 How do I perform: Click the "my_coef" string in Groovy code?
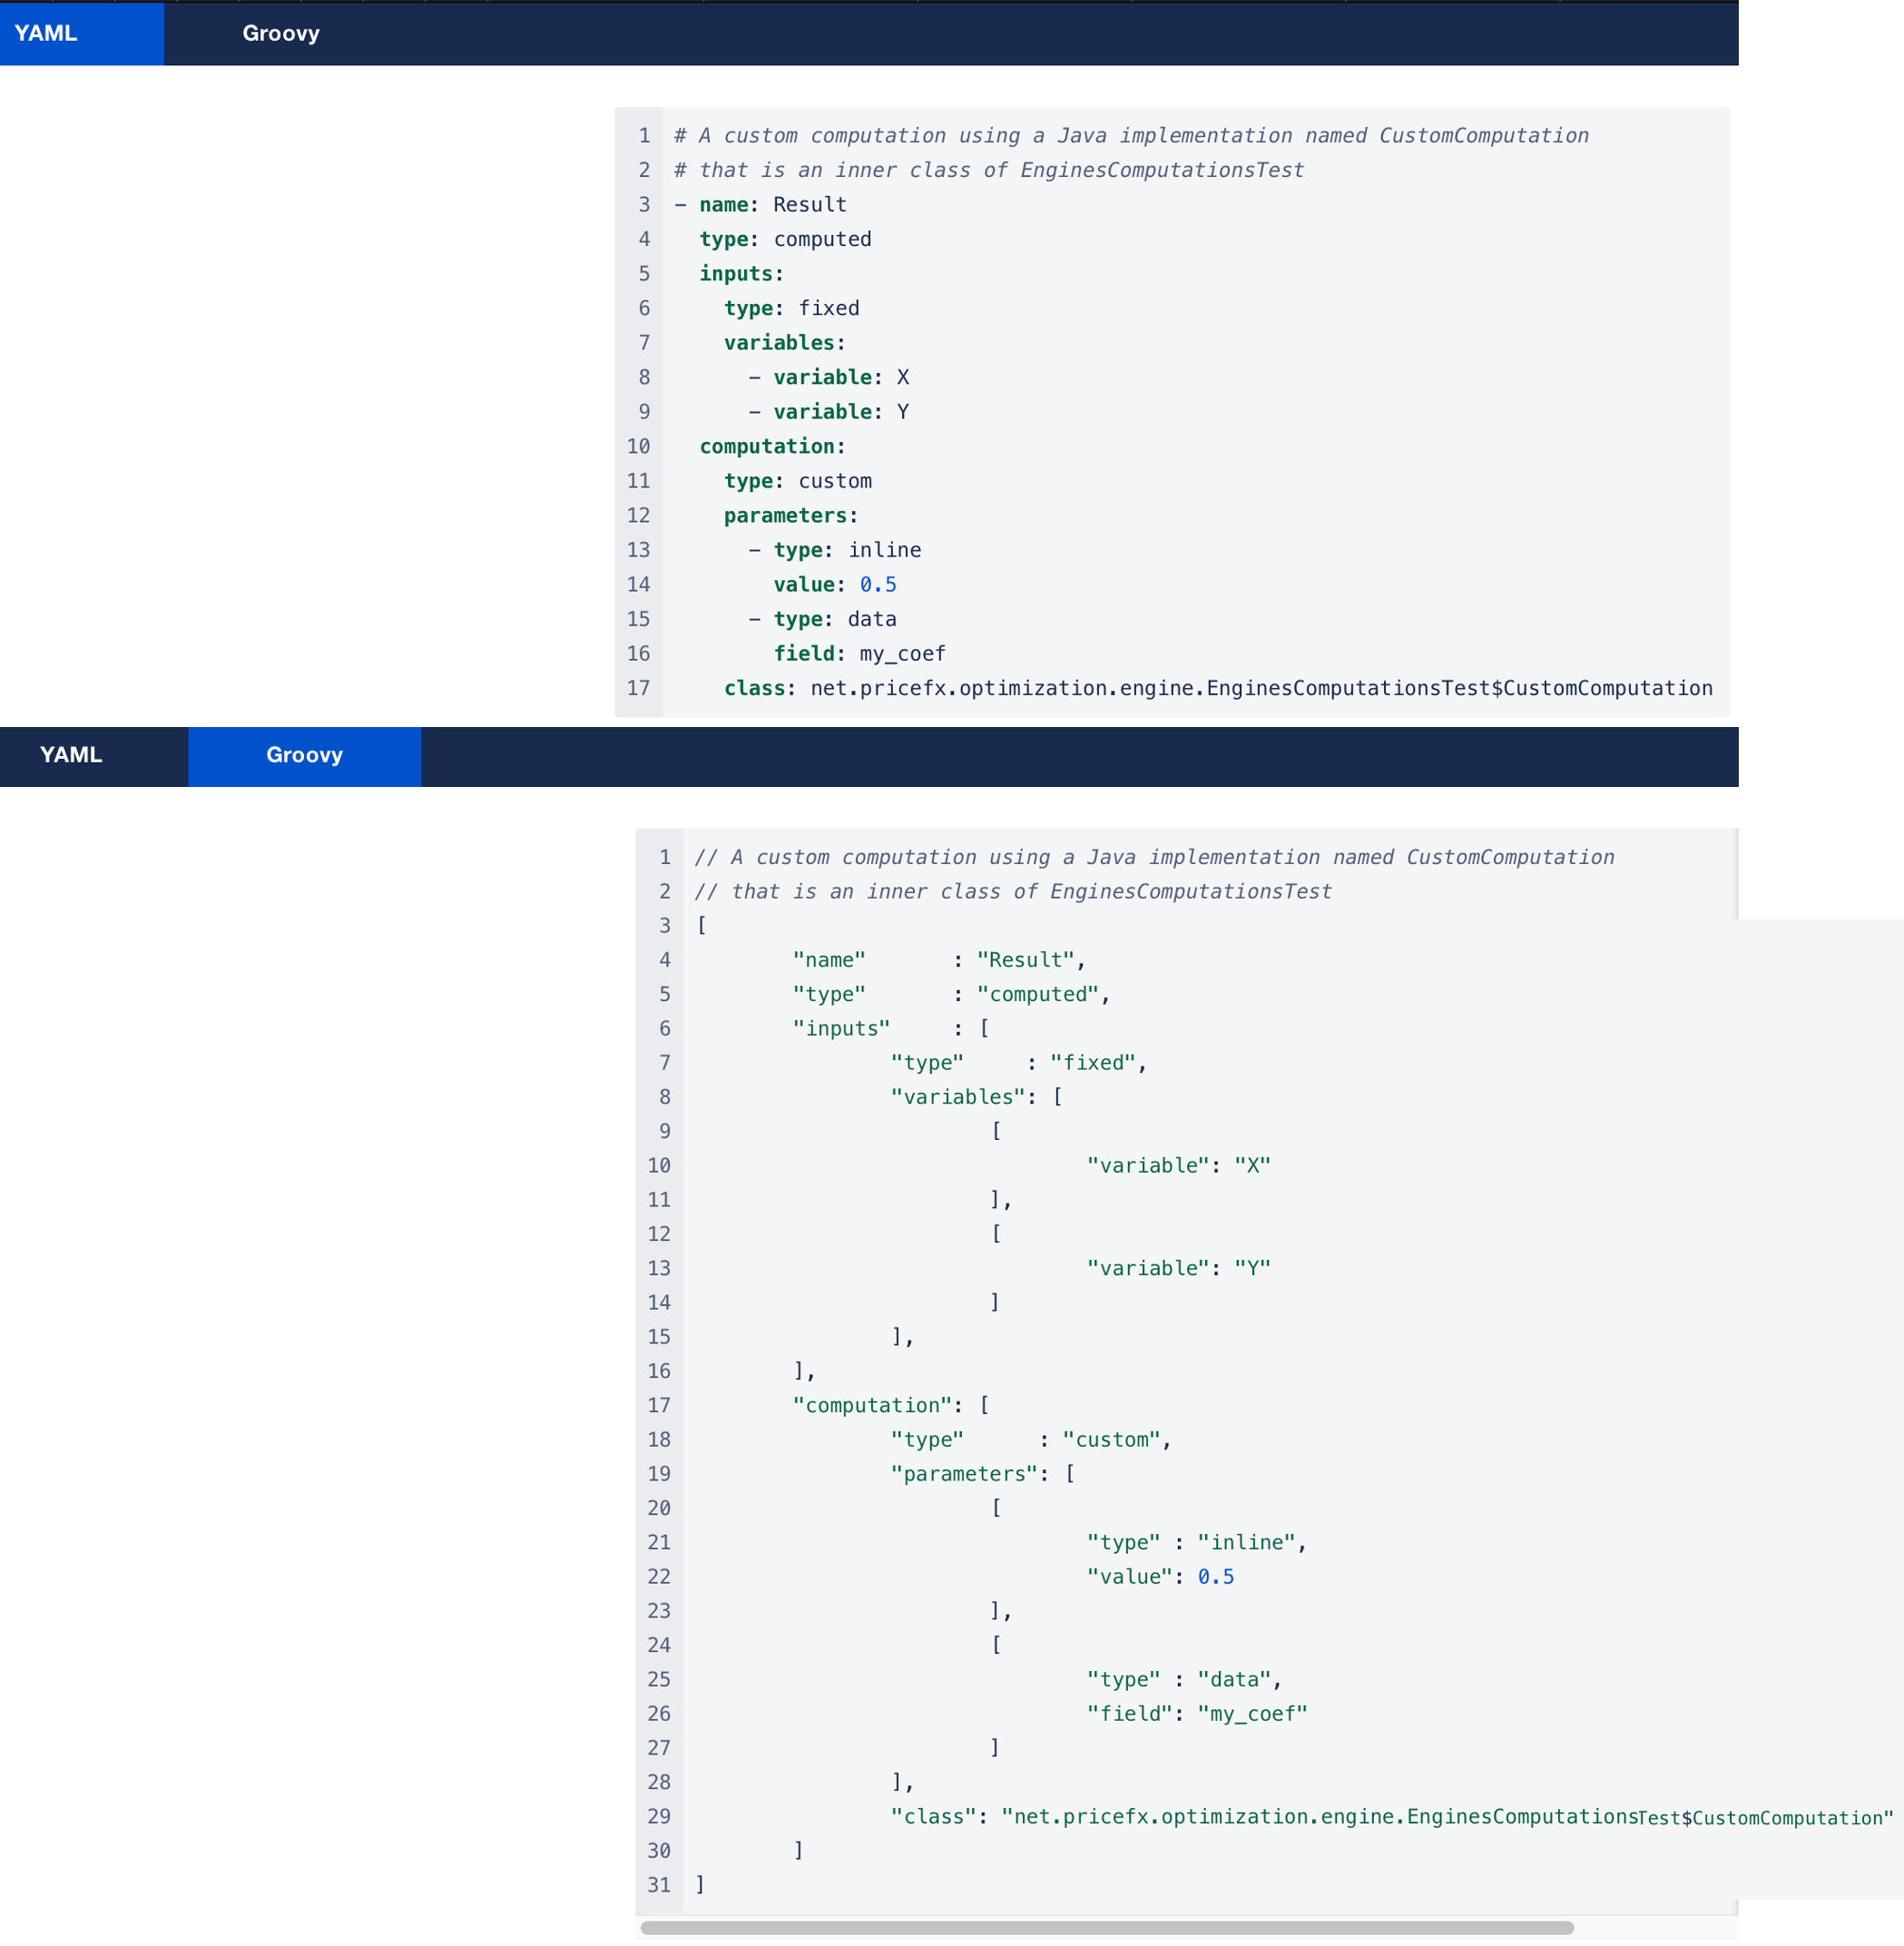pos(1252,1713)
